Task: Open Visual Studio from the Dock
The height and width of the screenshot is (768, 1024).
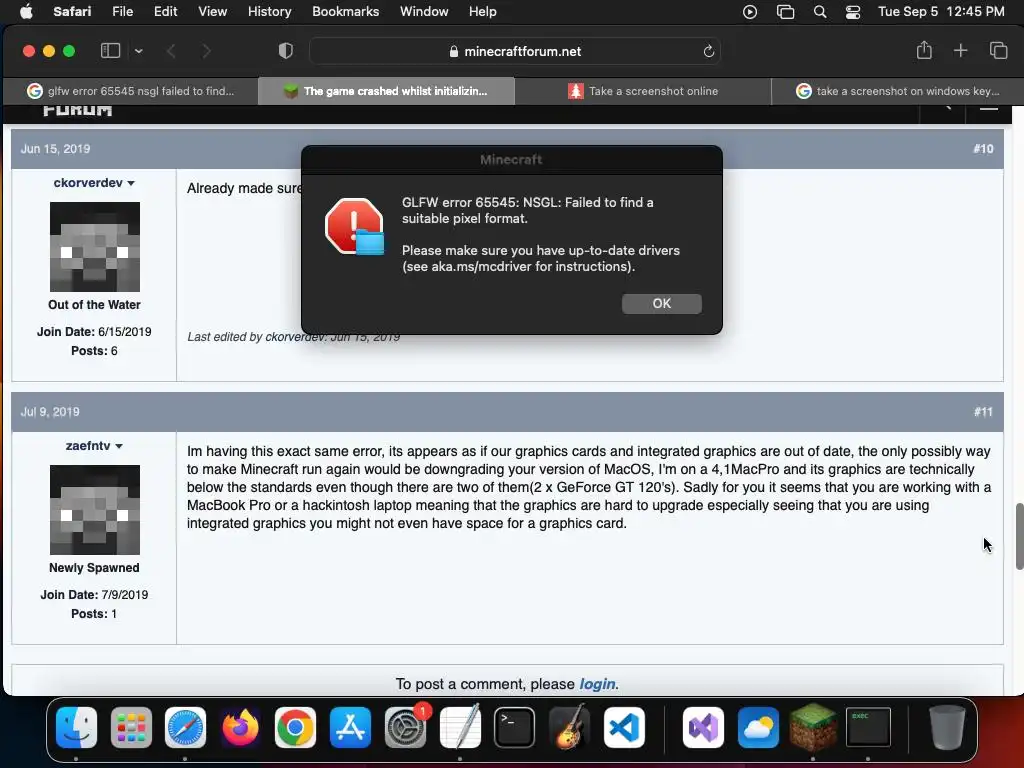Action: point(703,727)
